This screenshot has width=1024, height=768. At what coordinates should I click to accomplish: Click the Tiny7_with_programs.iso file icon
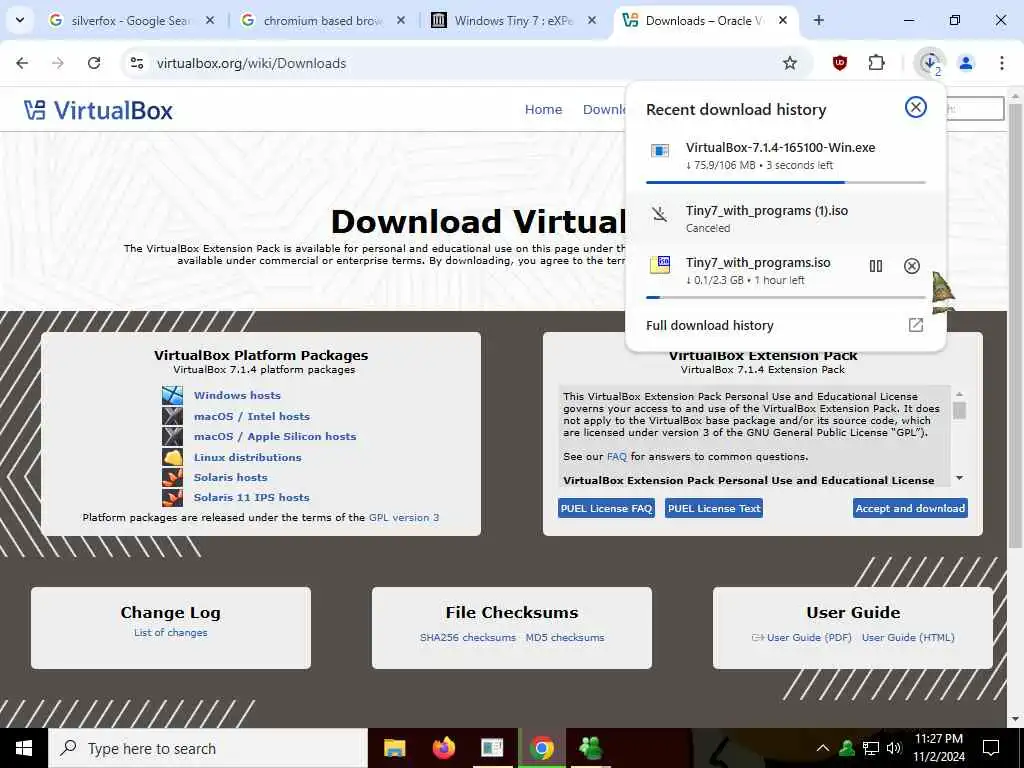(x=660, y=265)
